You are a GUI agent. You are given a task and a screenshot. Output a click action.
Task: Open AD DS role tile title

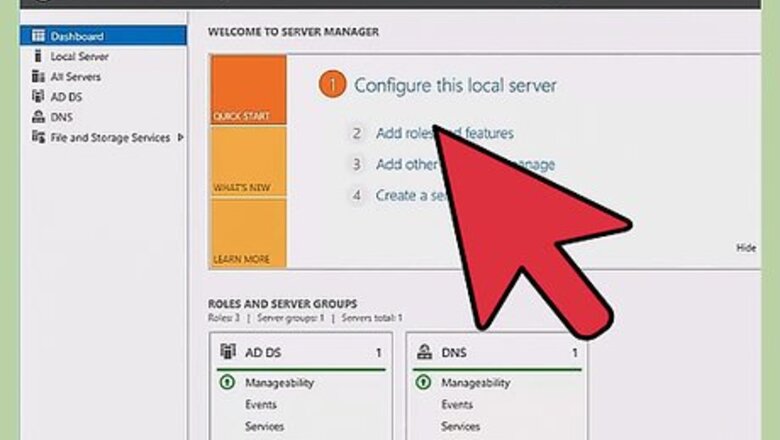[x=263, y=352]
